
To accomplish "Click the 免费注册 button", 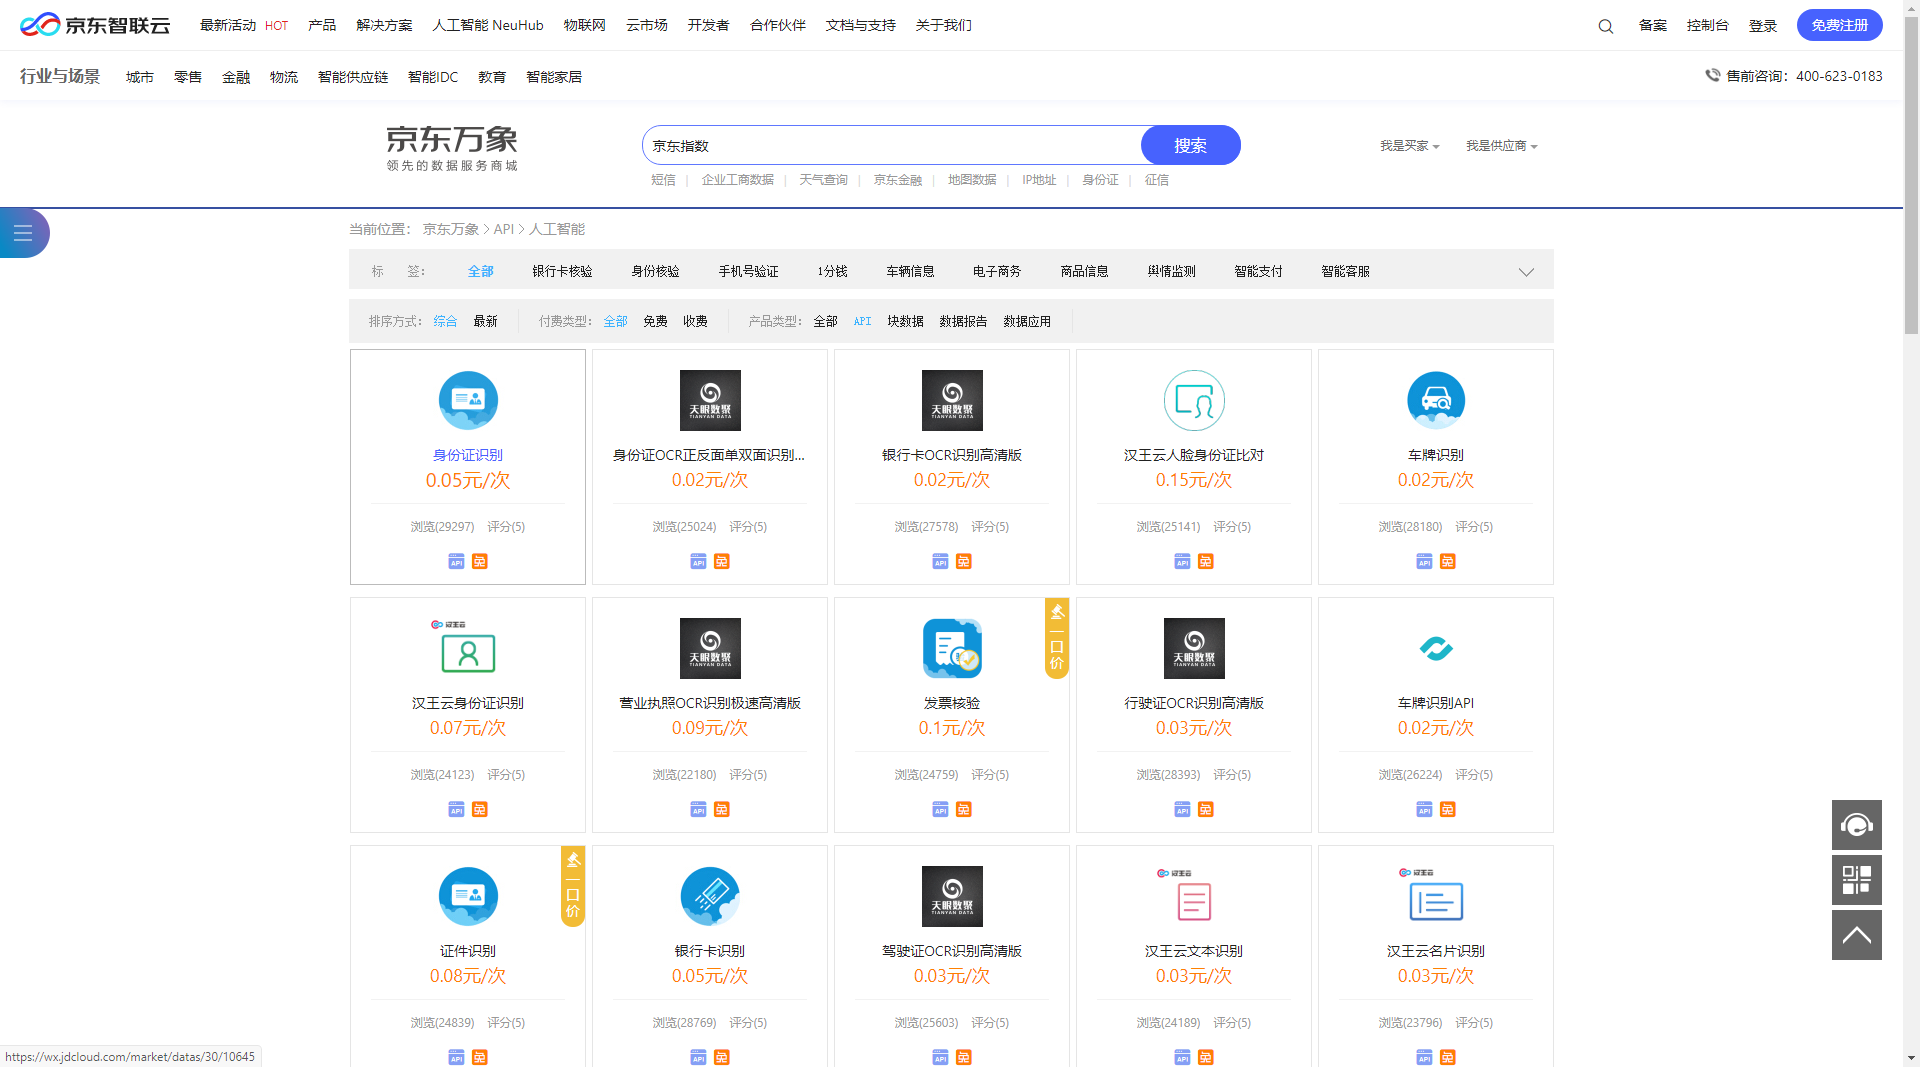I will [1839, 25].
